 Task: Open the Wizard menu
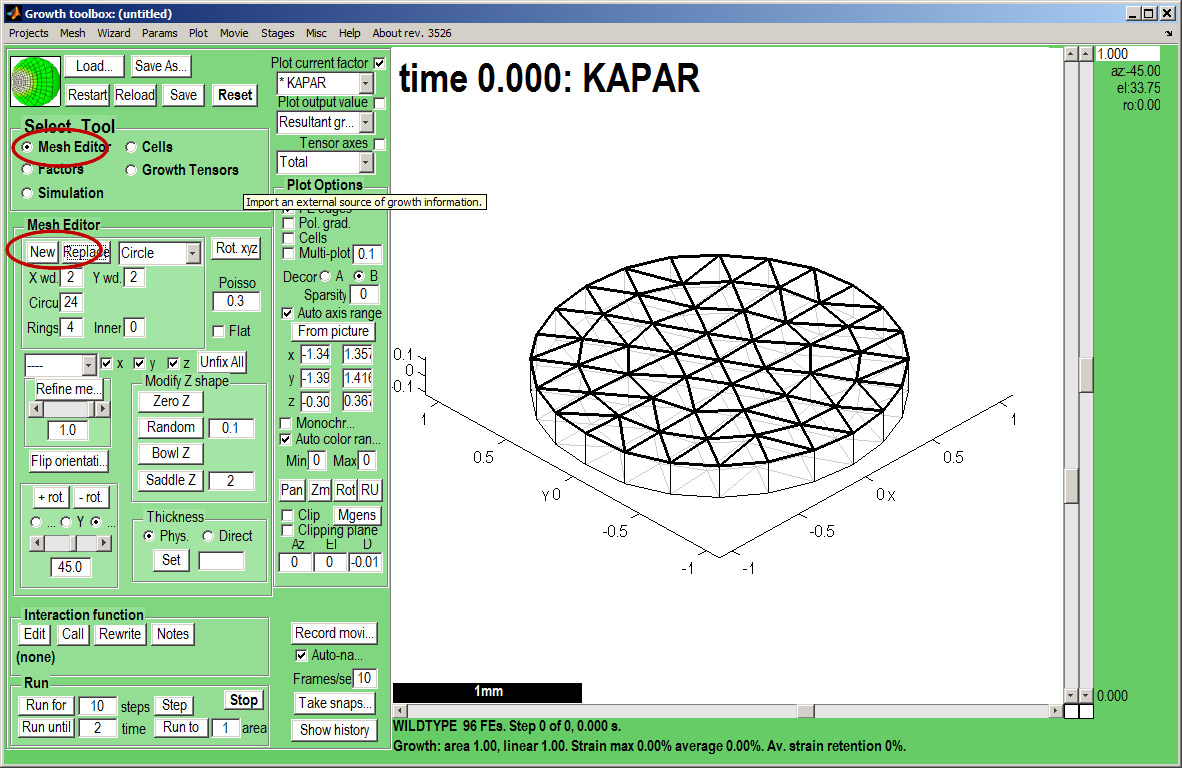click(114, 33)
